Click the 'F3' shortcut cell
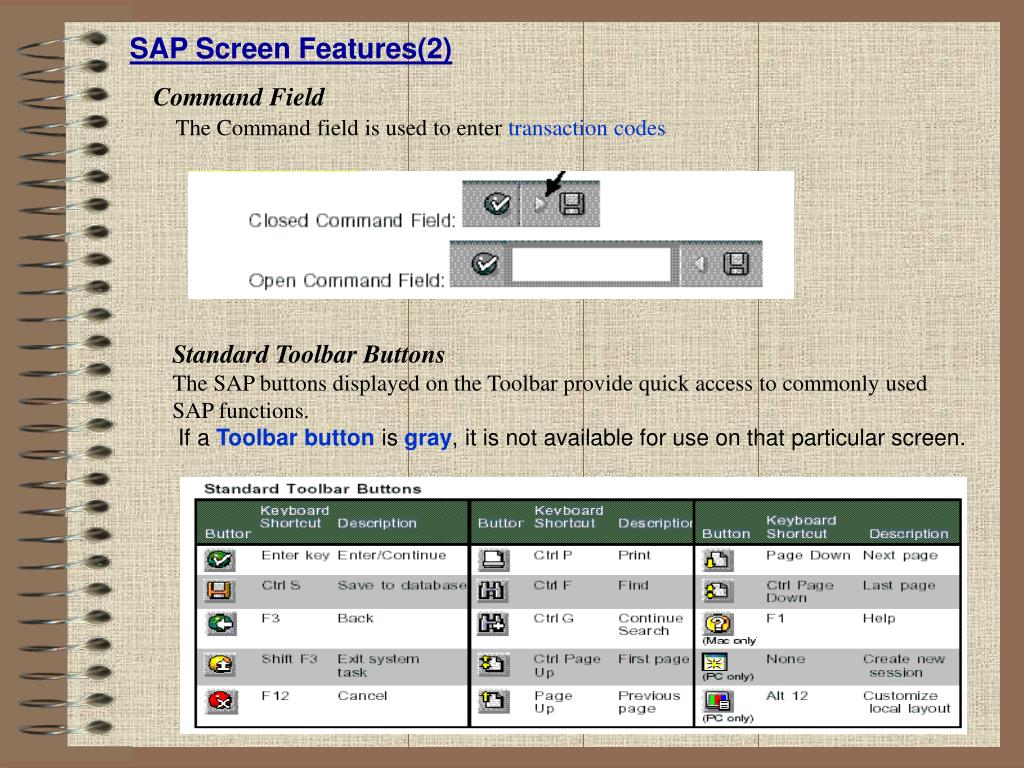The image size is (1024, 768). (270, 618)
